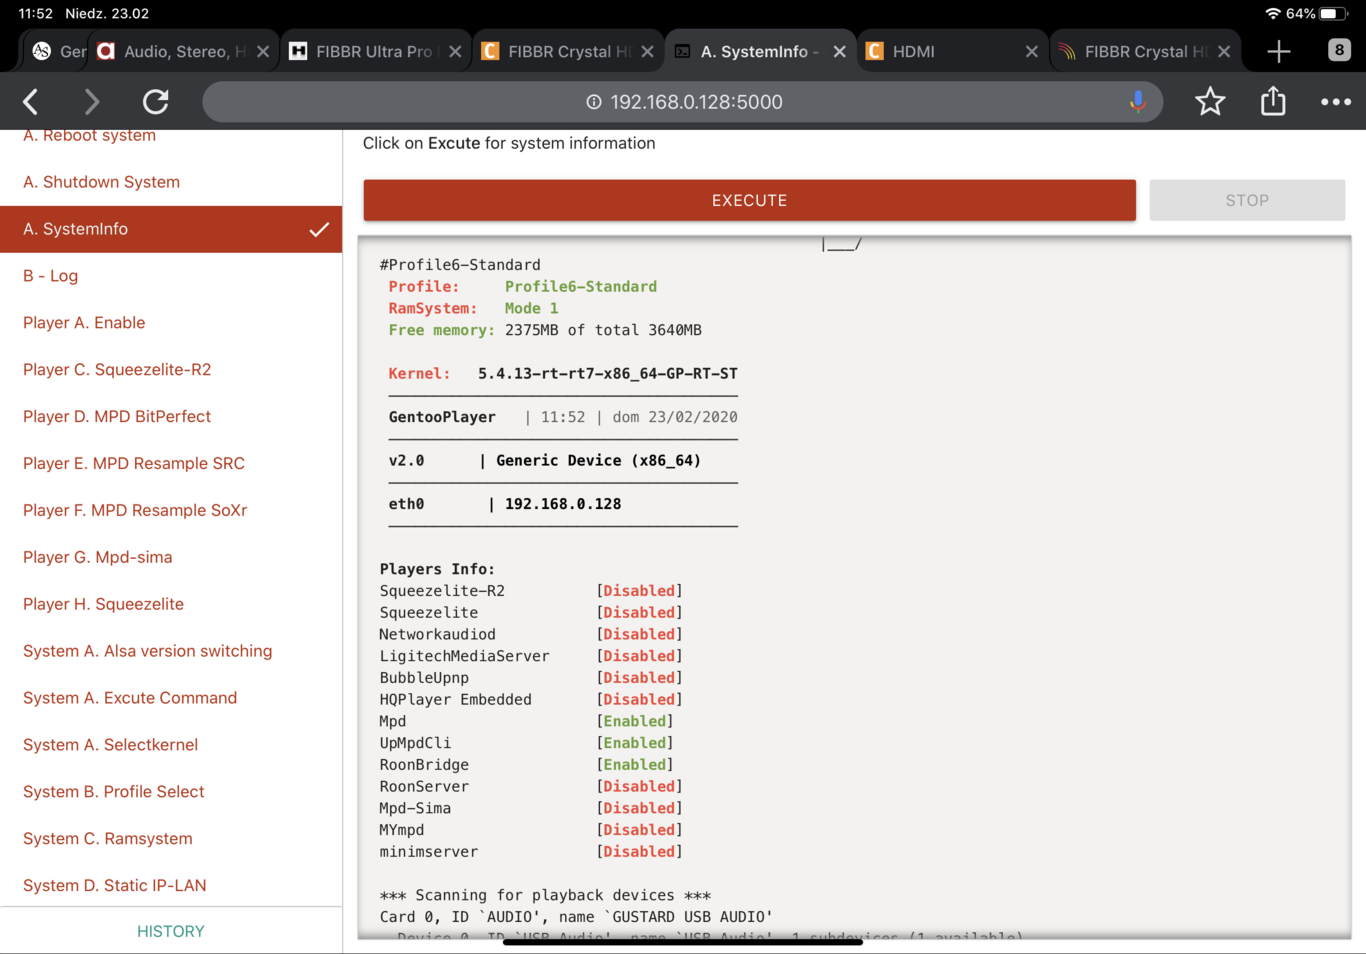The height and width of the screenshot is (954, 1366).
Task: Open 'Player G. Mpd-sima'
Action: tap(171, 558)
